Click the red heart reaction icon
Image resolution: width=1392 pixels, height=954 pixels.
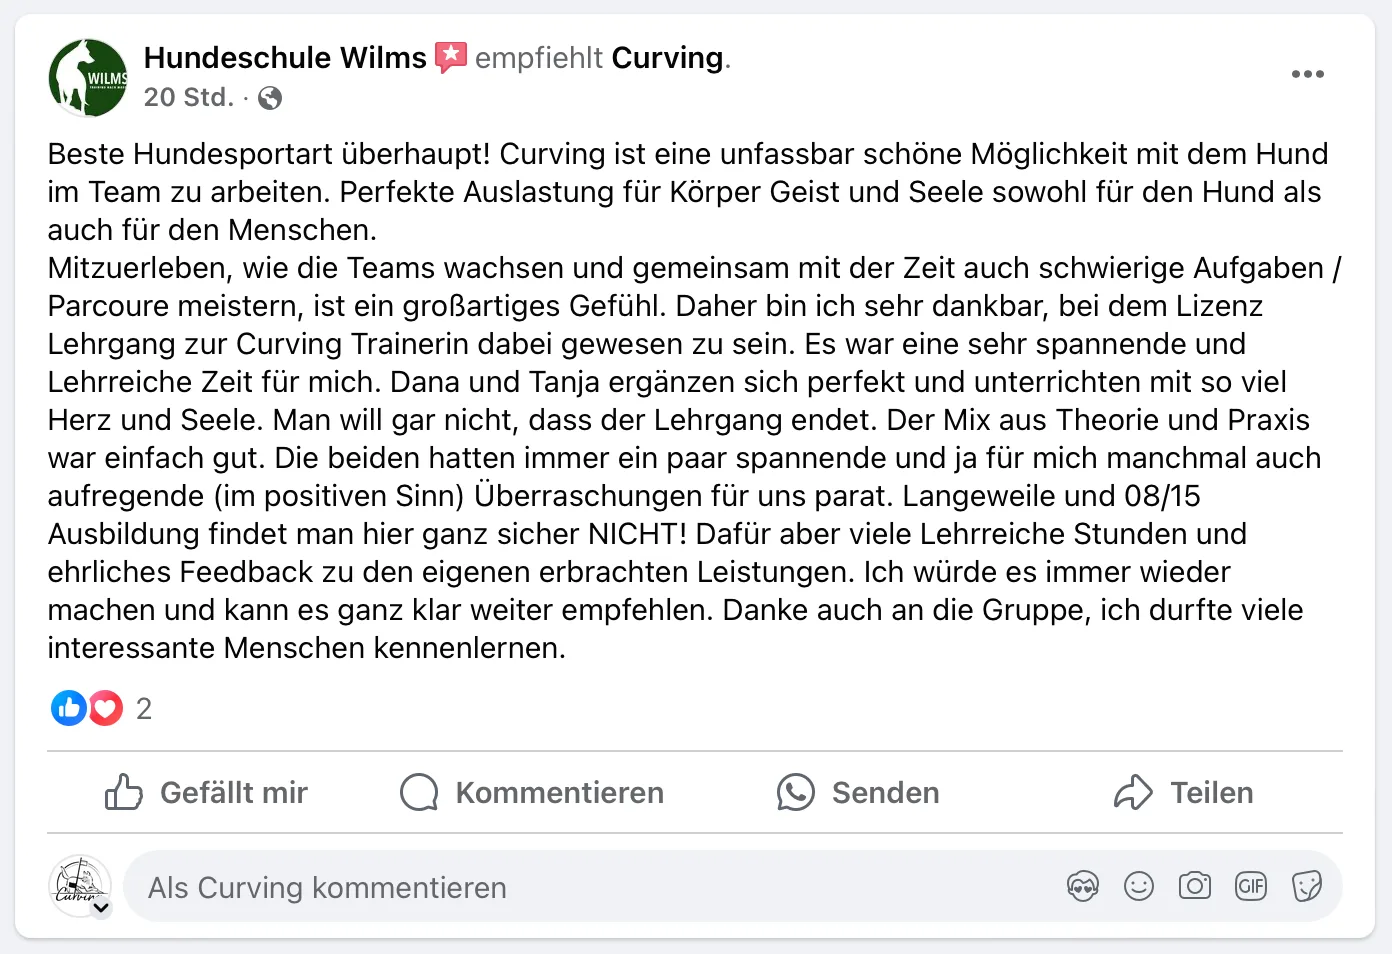click(x=106, y=708)
